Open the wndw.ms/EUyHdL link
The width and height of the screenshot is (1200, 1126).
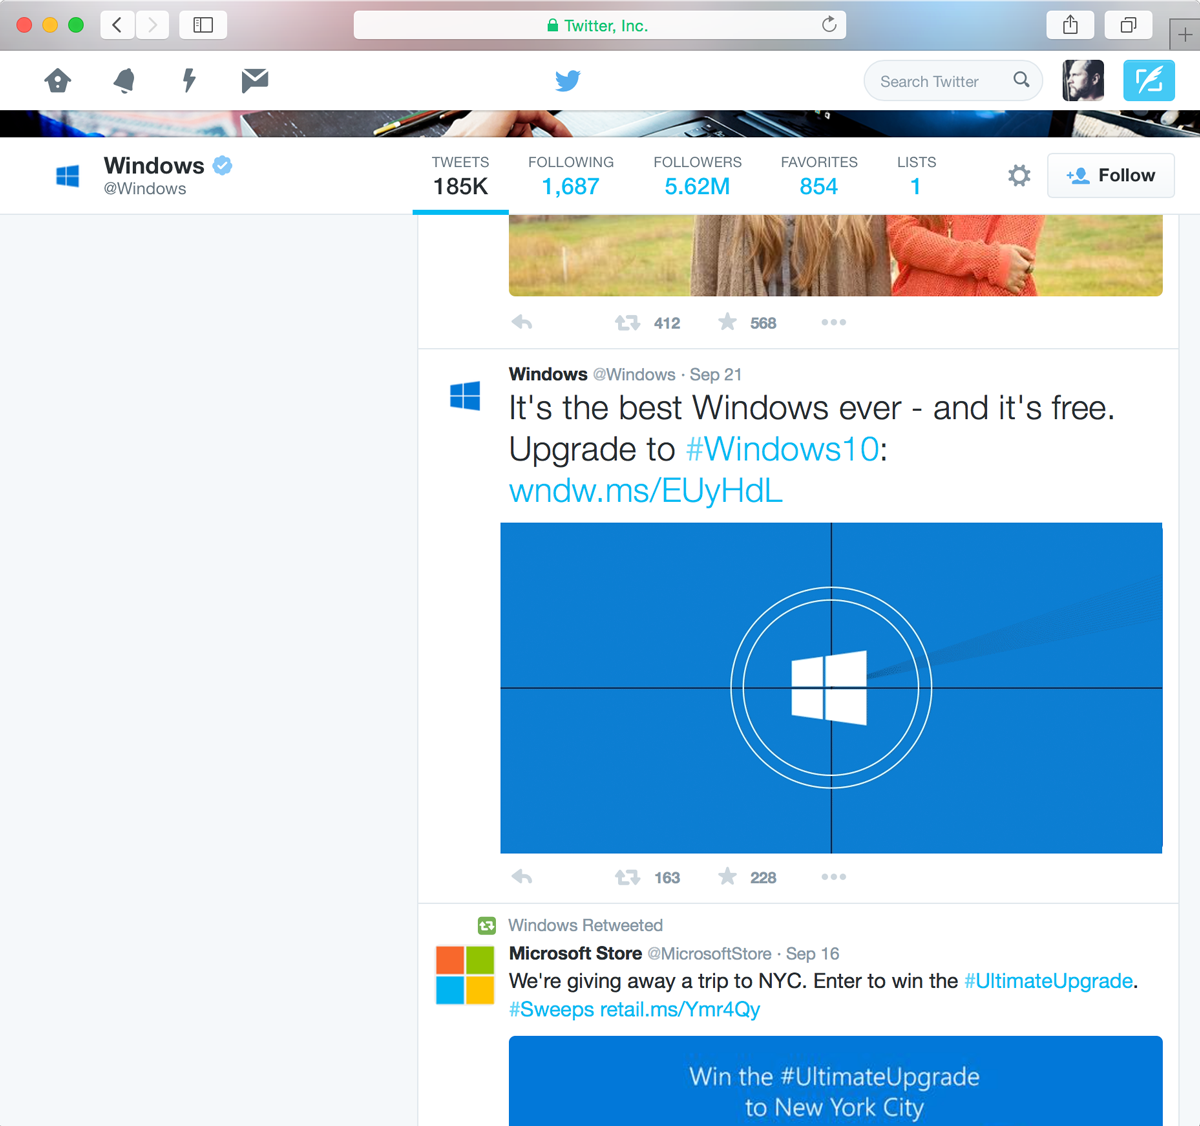tap(646, 490)
